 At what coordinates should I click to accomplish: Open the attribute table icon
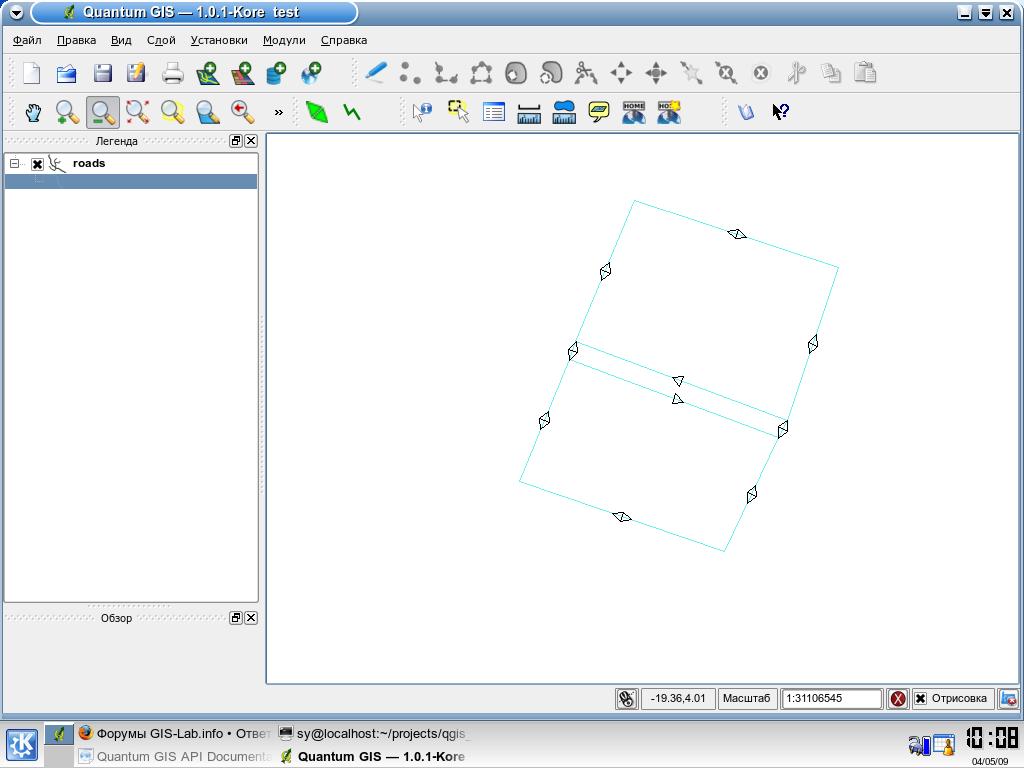(494, 112)
